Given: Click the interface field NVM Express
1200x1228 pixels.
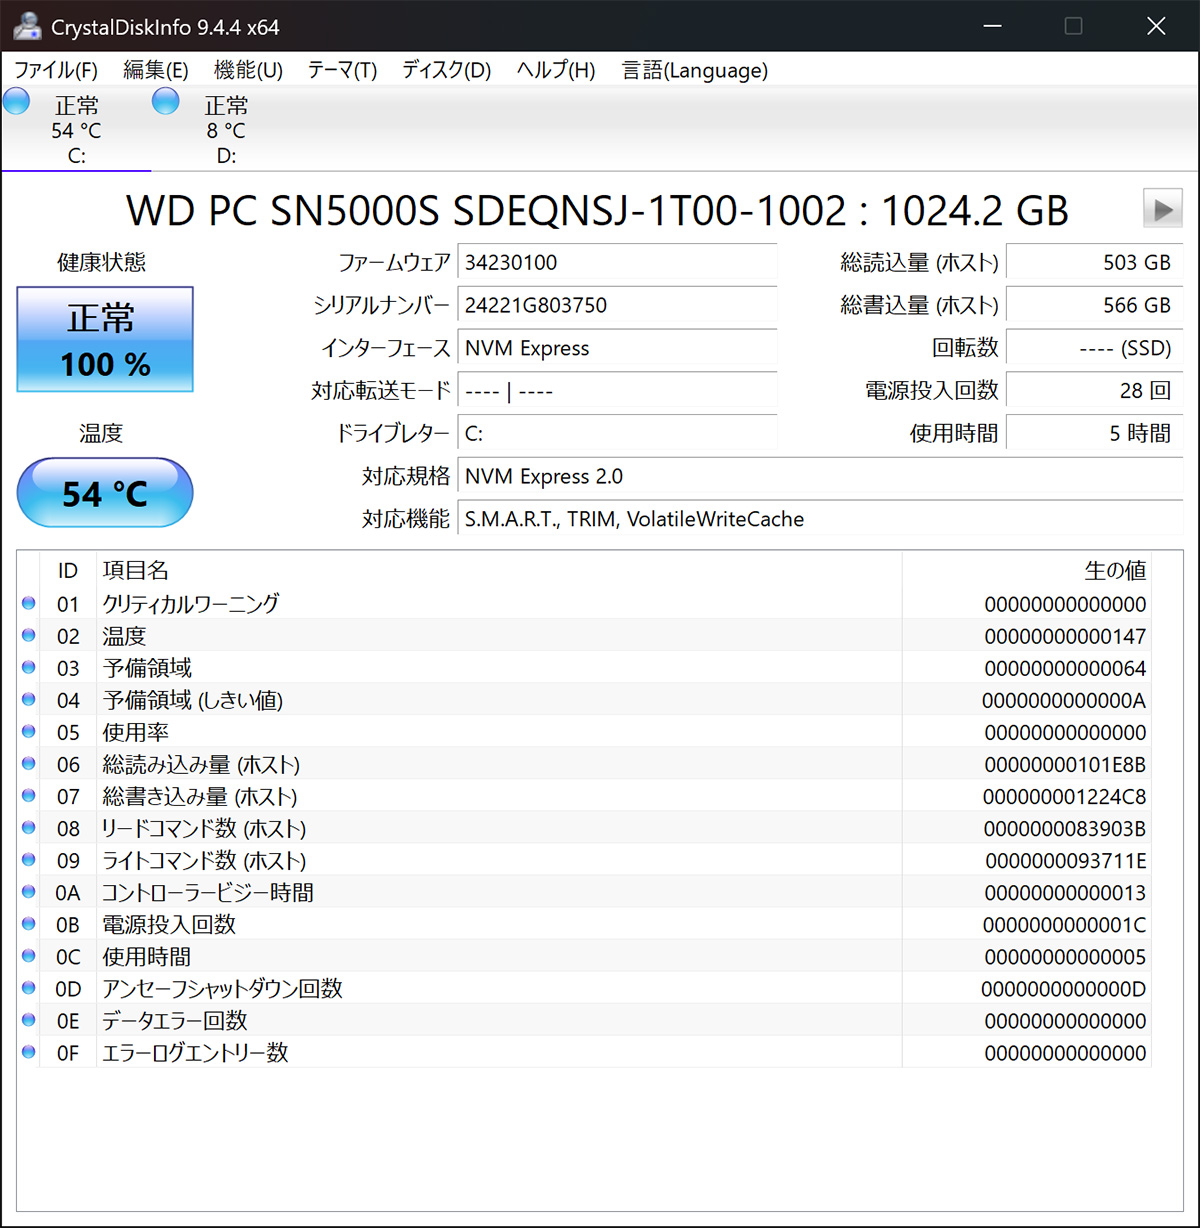Looking at the screenshot, I should [x=617, y=348].
